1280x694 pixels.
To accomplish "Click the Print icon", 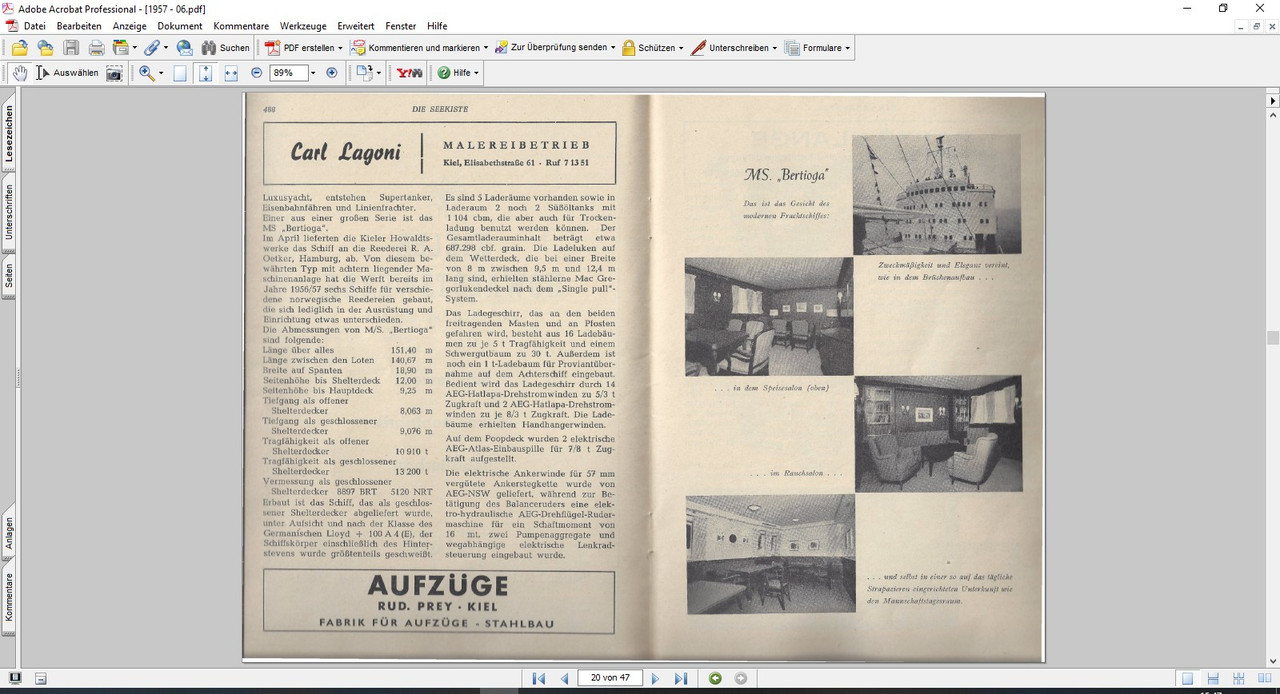I will point(96,47).
